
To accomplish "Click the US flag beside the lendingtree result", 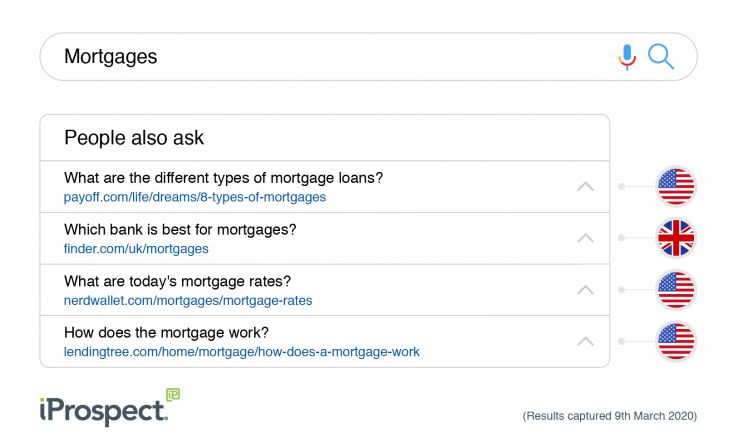I will (x=675, y=341).
